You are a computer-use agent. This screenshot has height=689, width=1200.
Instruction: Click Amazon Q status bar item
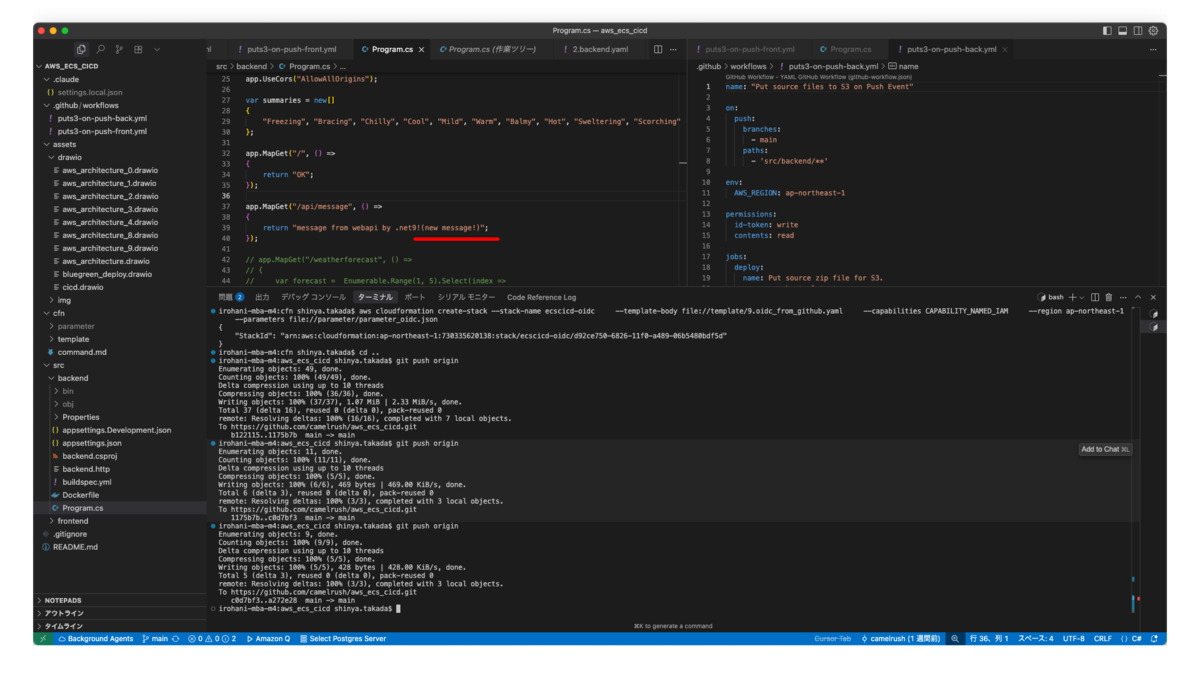click(268, 638)
